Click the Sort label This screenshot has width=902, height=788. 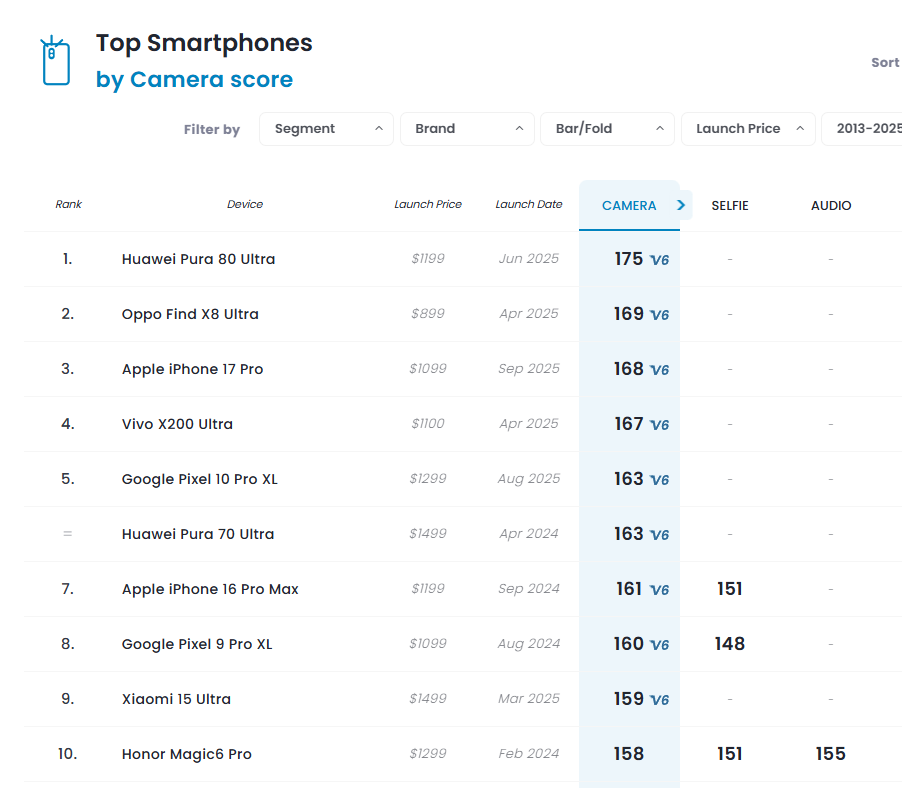[885, 62]
